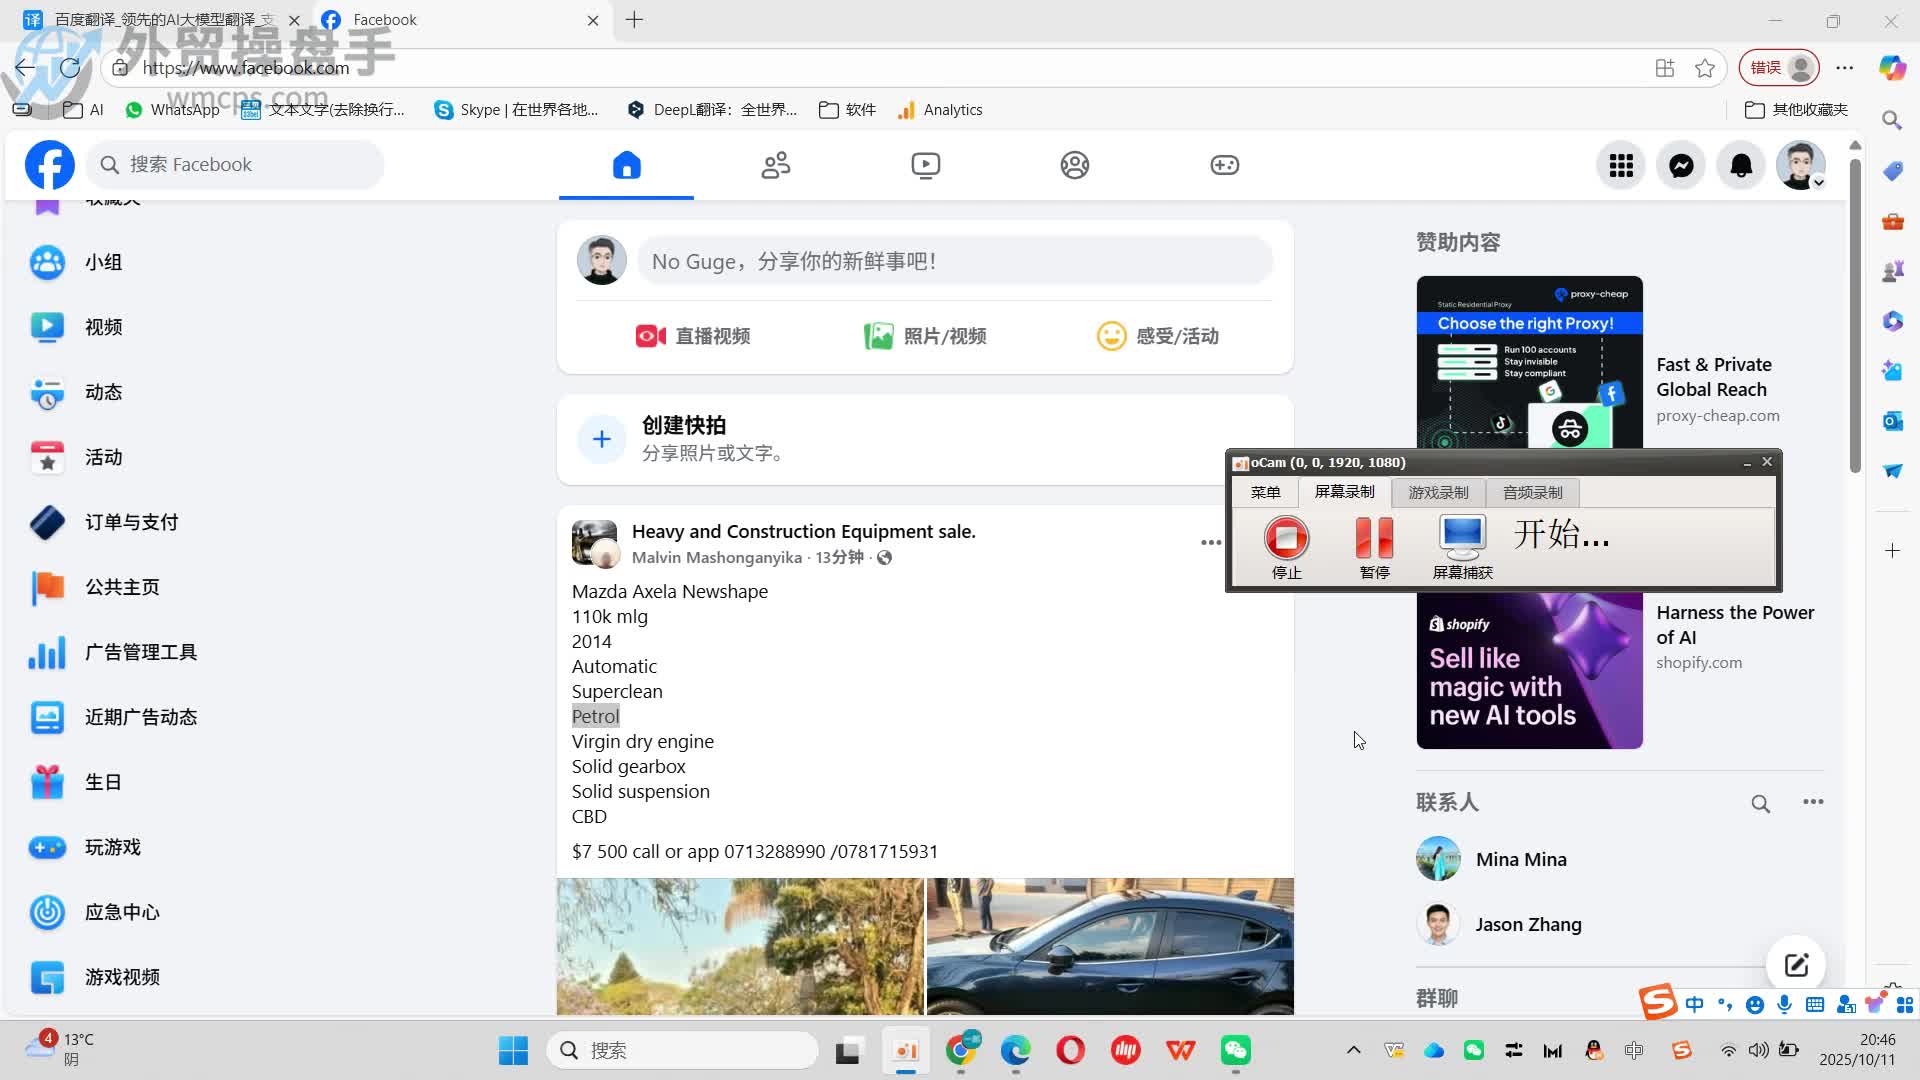Open the oCam 菜单 menu
The width and height of the screenshot is (1920, 1080).
point(1265,492)
